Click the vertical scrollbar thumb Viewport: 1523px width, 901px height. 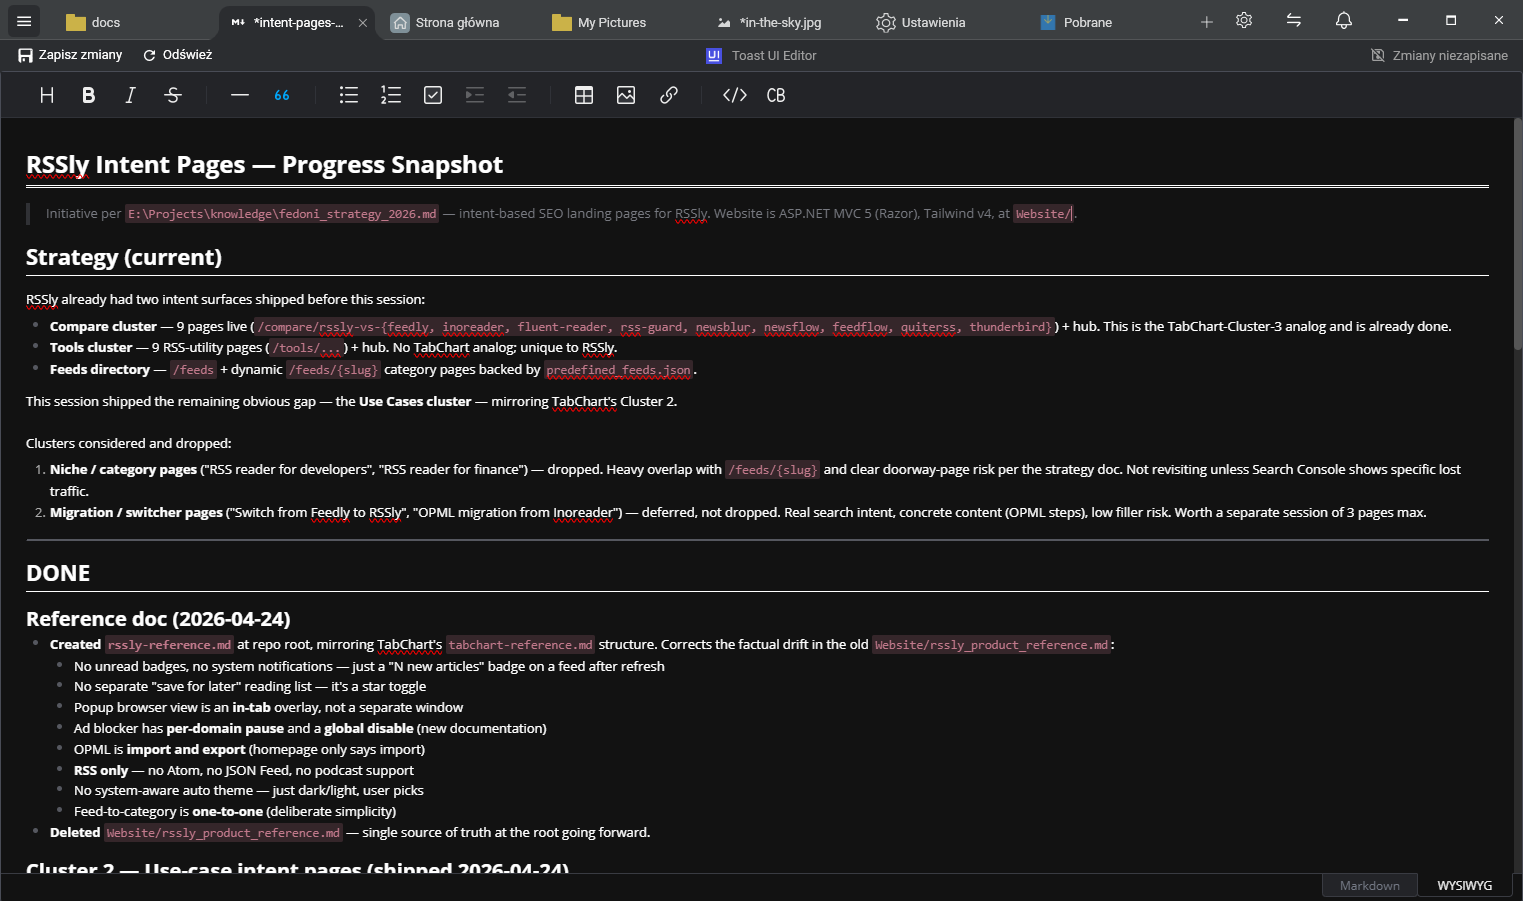tap(1517, 235)
